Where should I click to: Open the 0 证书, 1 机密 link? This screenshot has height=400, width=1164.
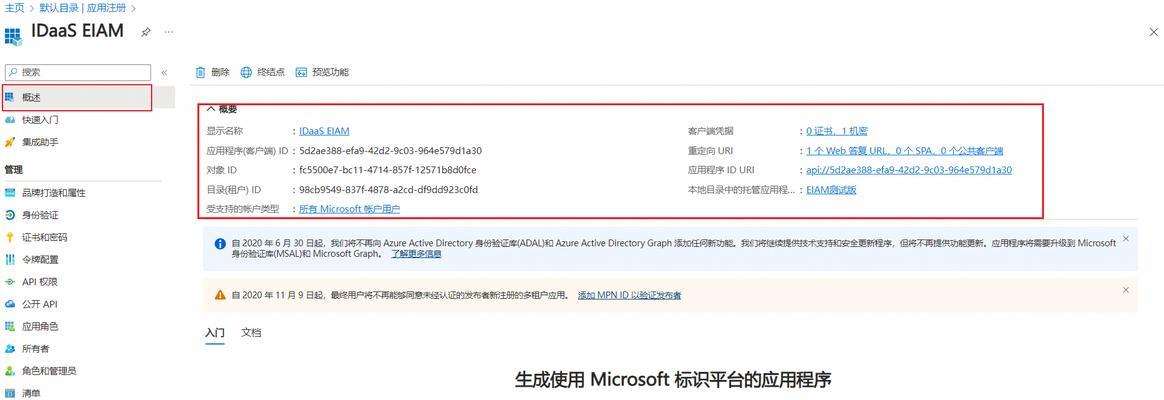837,131
